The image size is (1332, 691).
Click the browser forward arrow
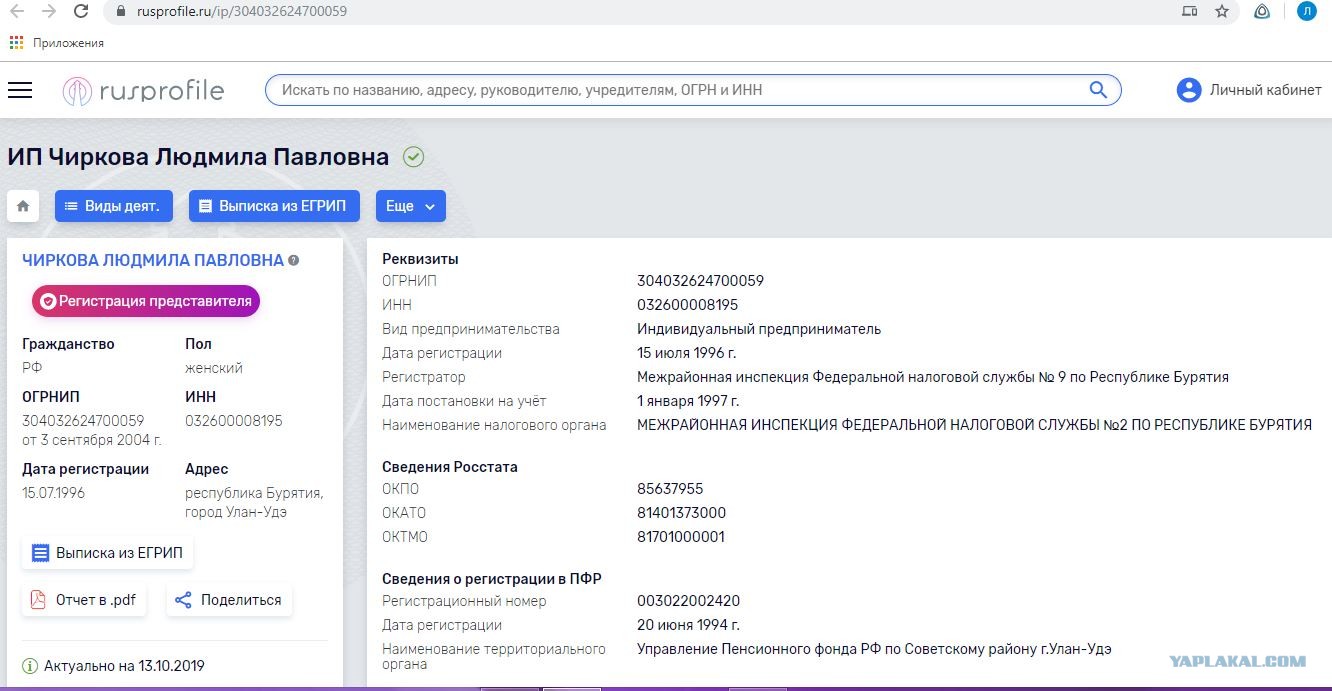tap(49, 11)
